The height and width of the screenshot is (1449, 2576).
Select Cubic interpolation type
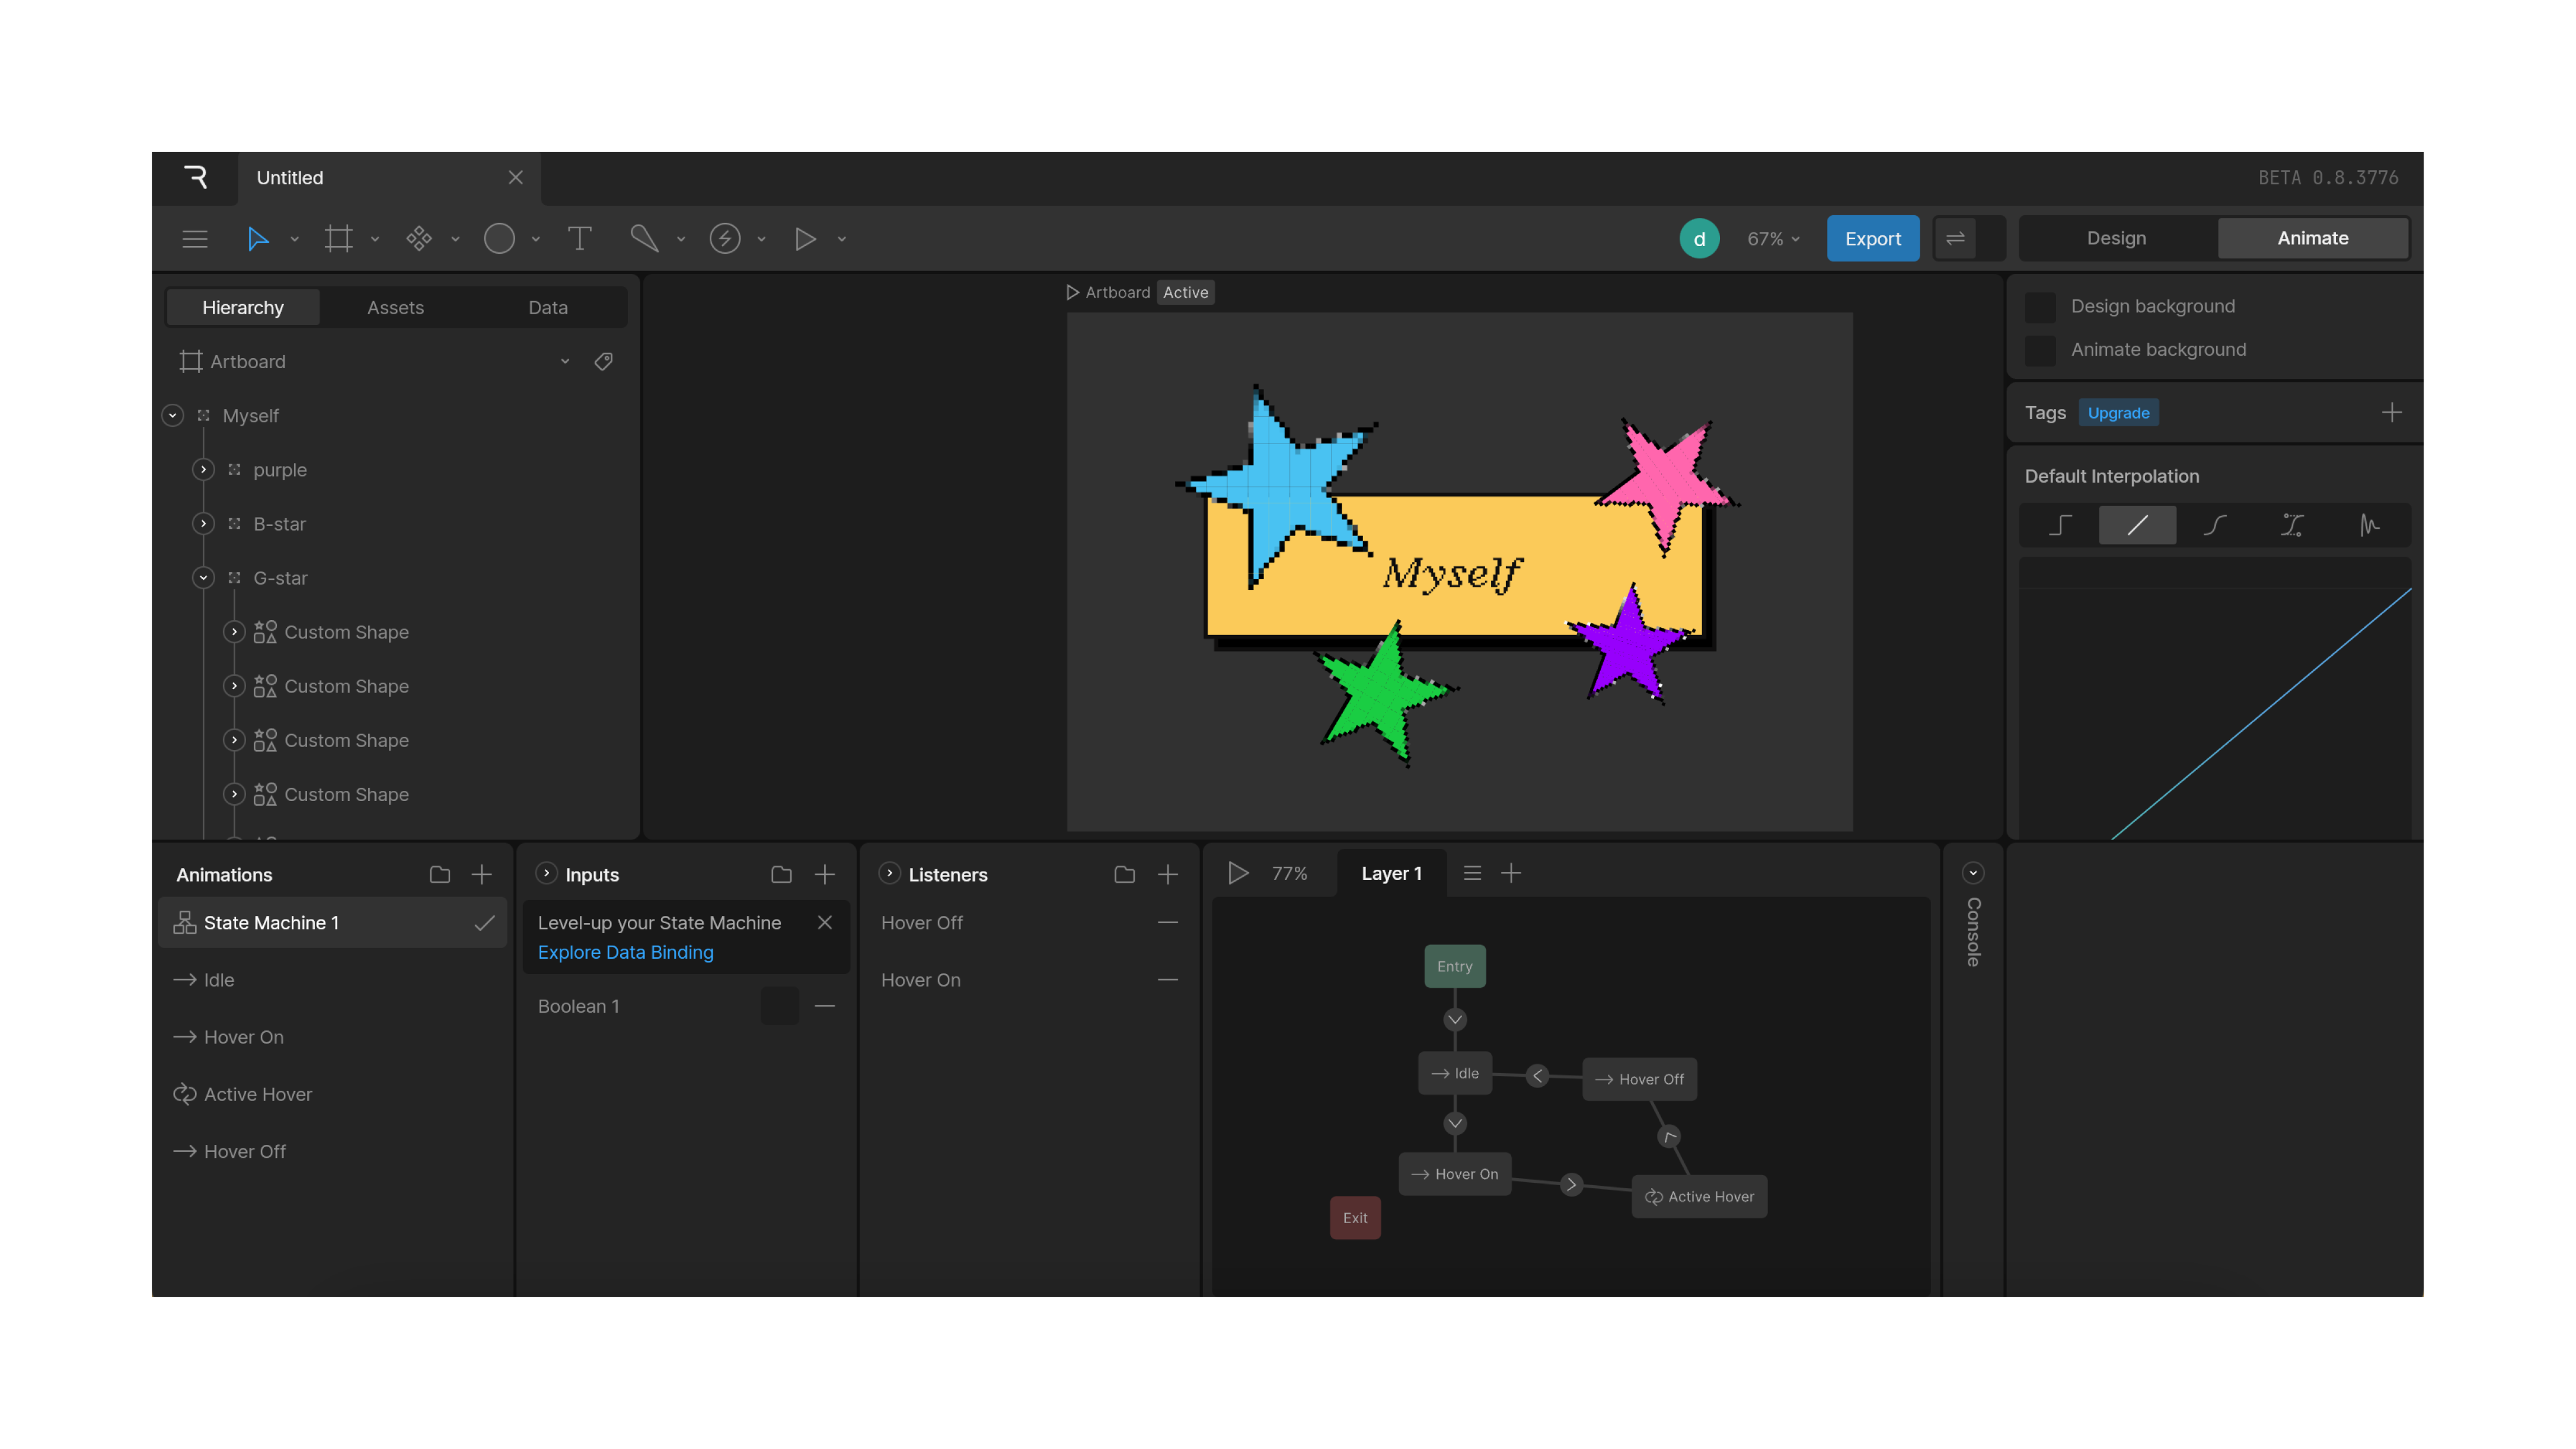(2215, 525)
